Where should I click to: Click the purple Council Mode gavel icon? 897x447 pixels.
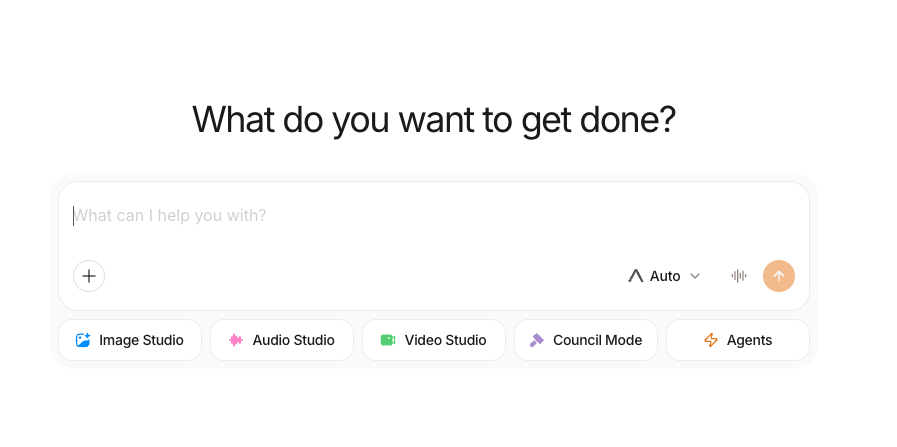click(x=537, y=340)
